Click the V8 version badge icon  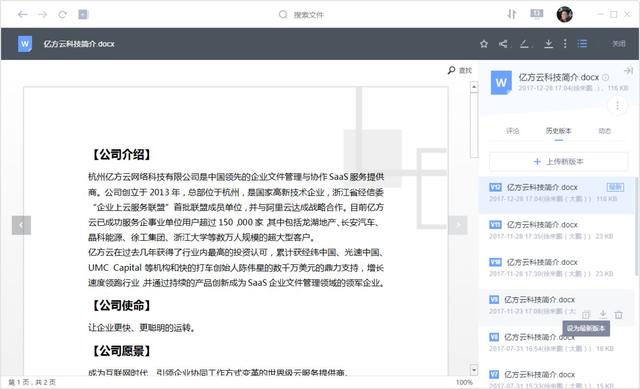pyautogui.click(x=494, y=337)
